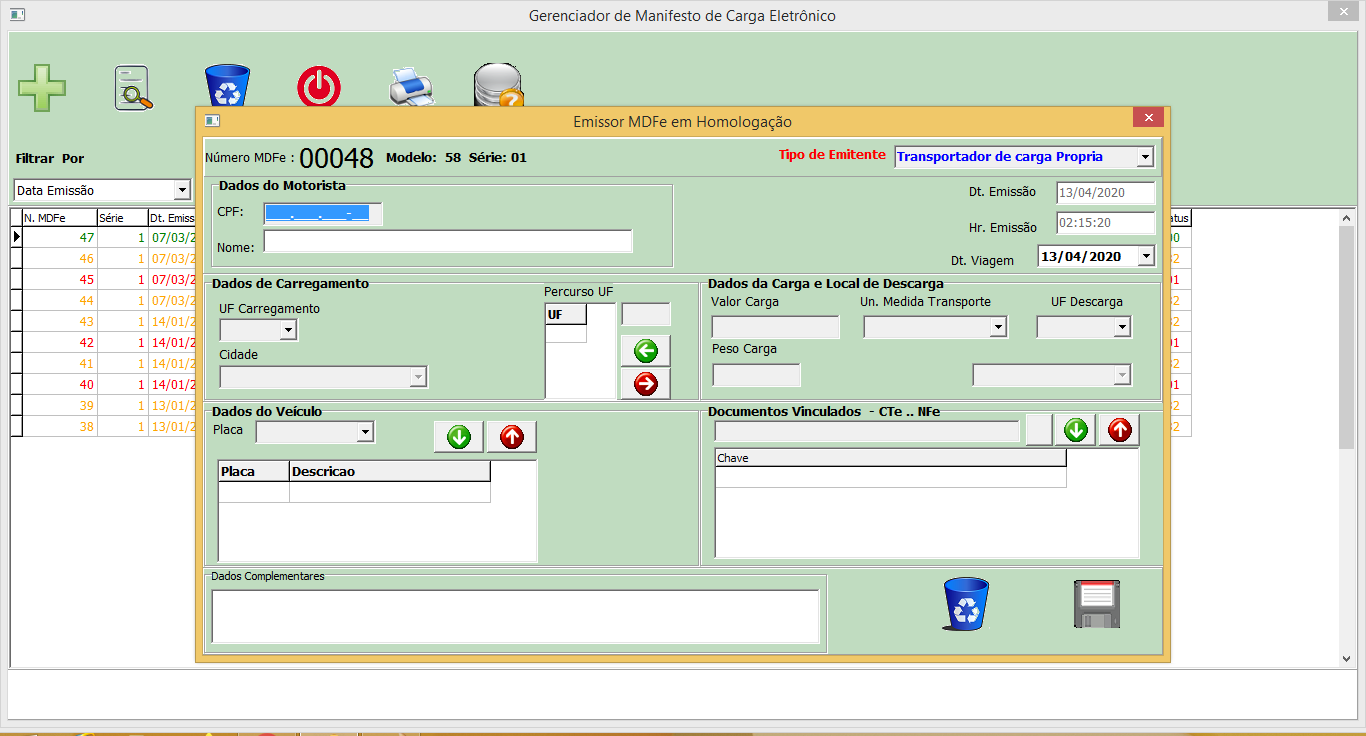Close the Emissor MDFe em Homologação window
1366x736 pixels.
pyautogui.click(x=1148, y=117)
